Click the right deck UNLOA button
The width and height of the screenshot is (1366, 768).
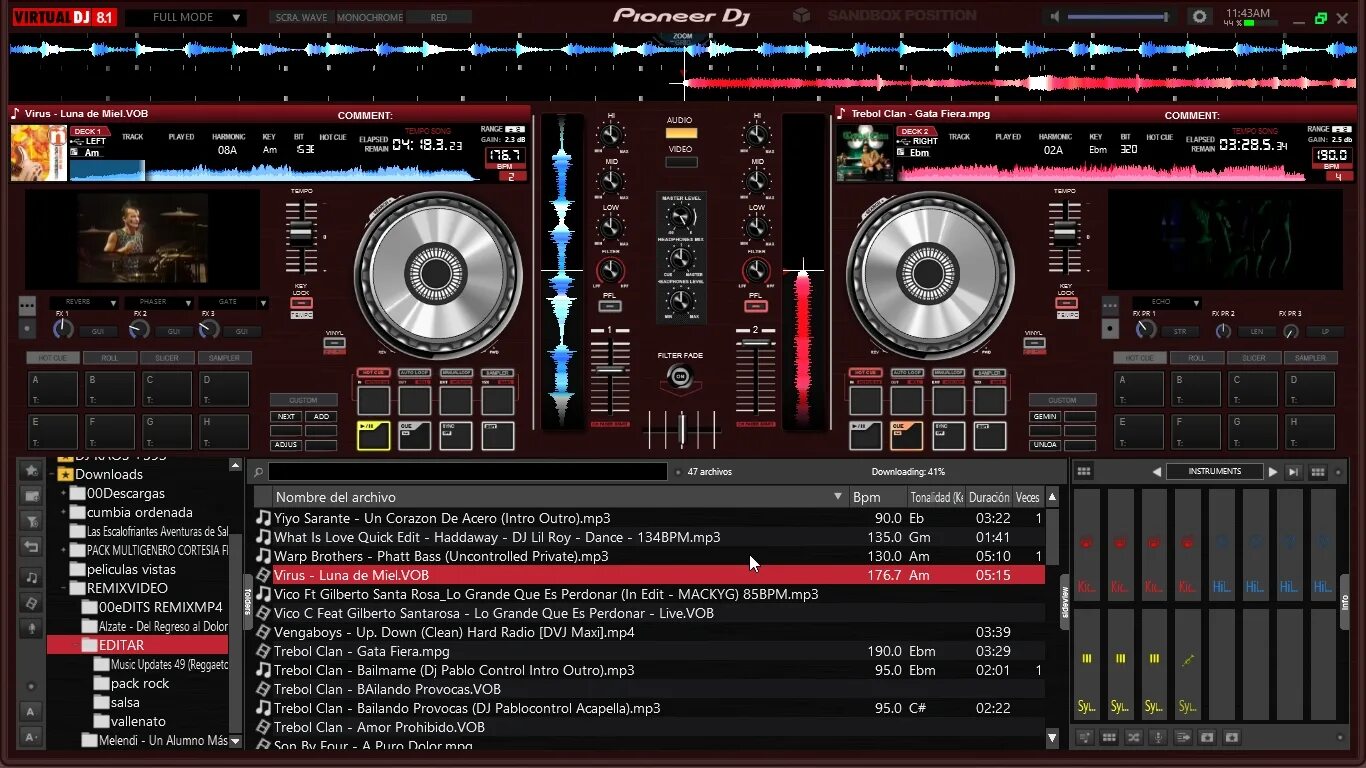click(x=1046, y=444)
